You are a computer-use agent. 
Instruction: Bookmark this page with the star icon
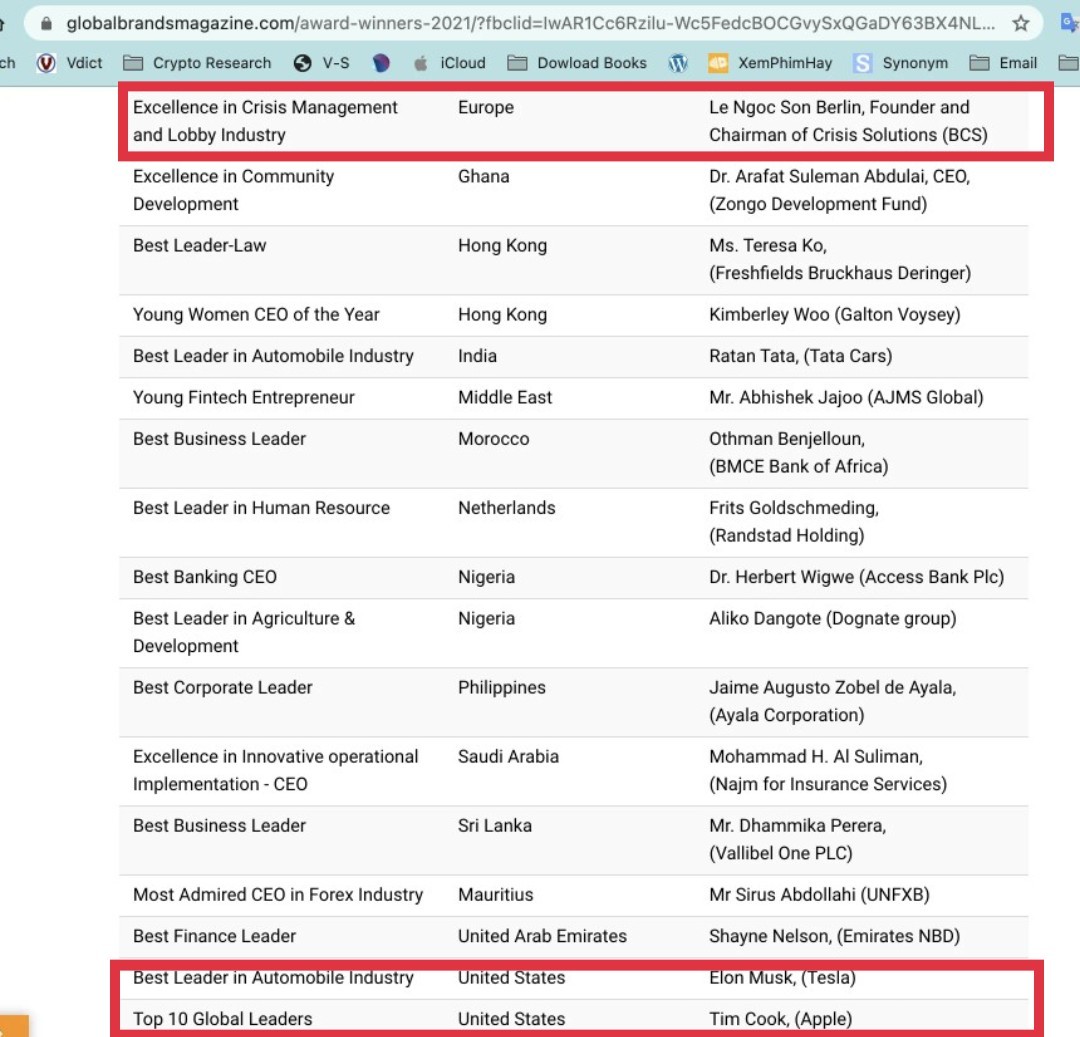1021,23
